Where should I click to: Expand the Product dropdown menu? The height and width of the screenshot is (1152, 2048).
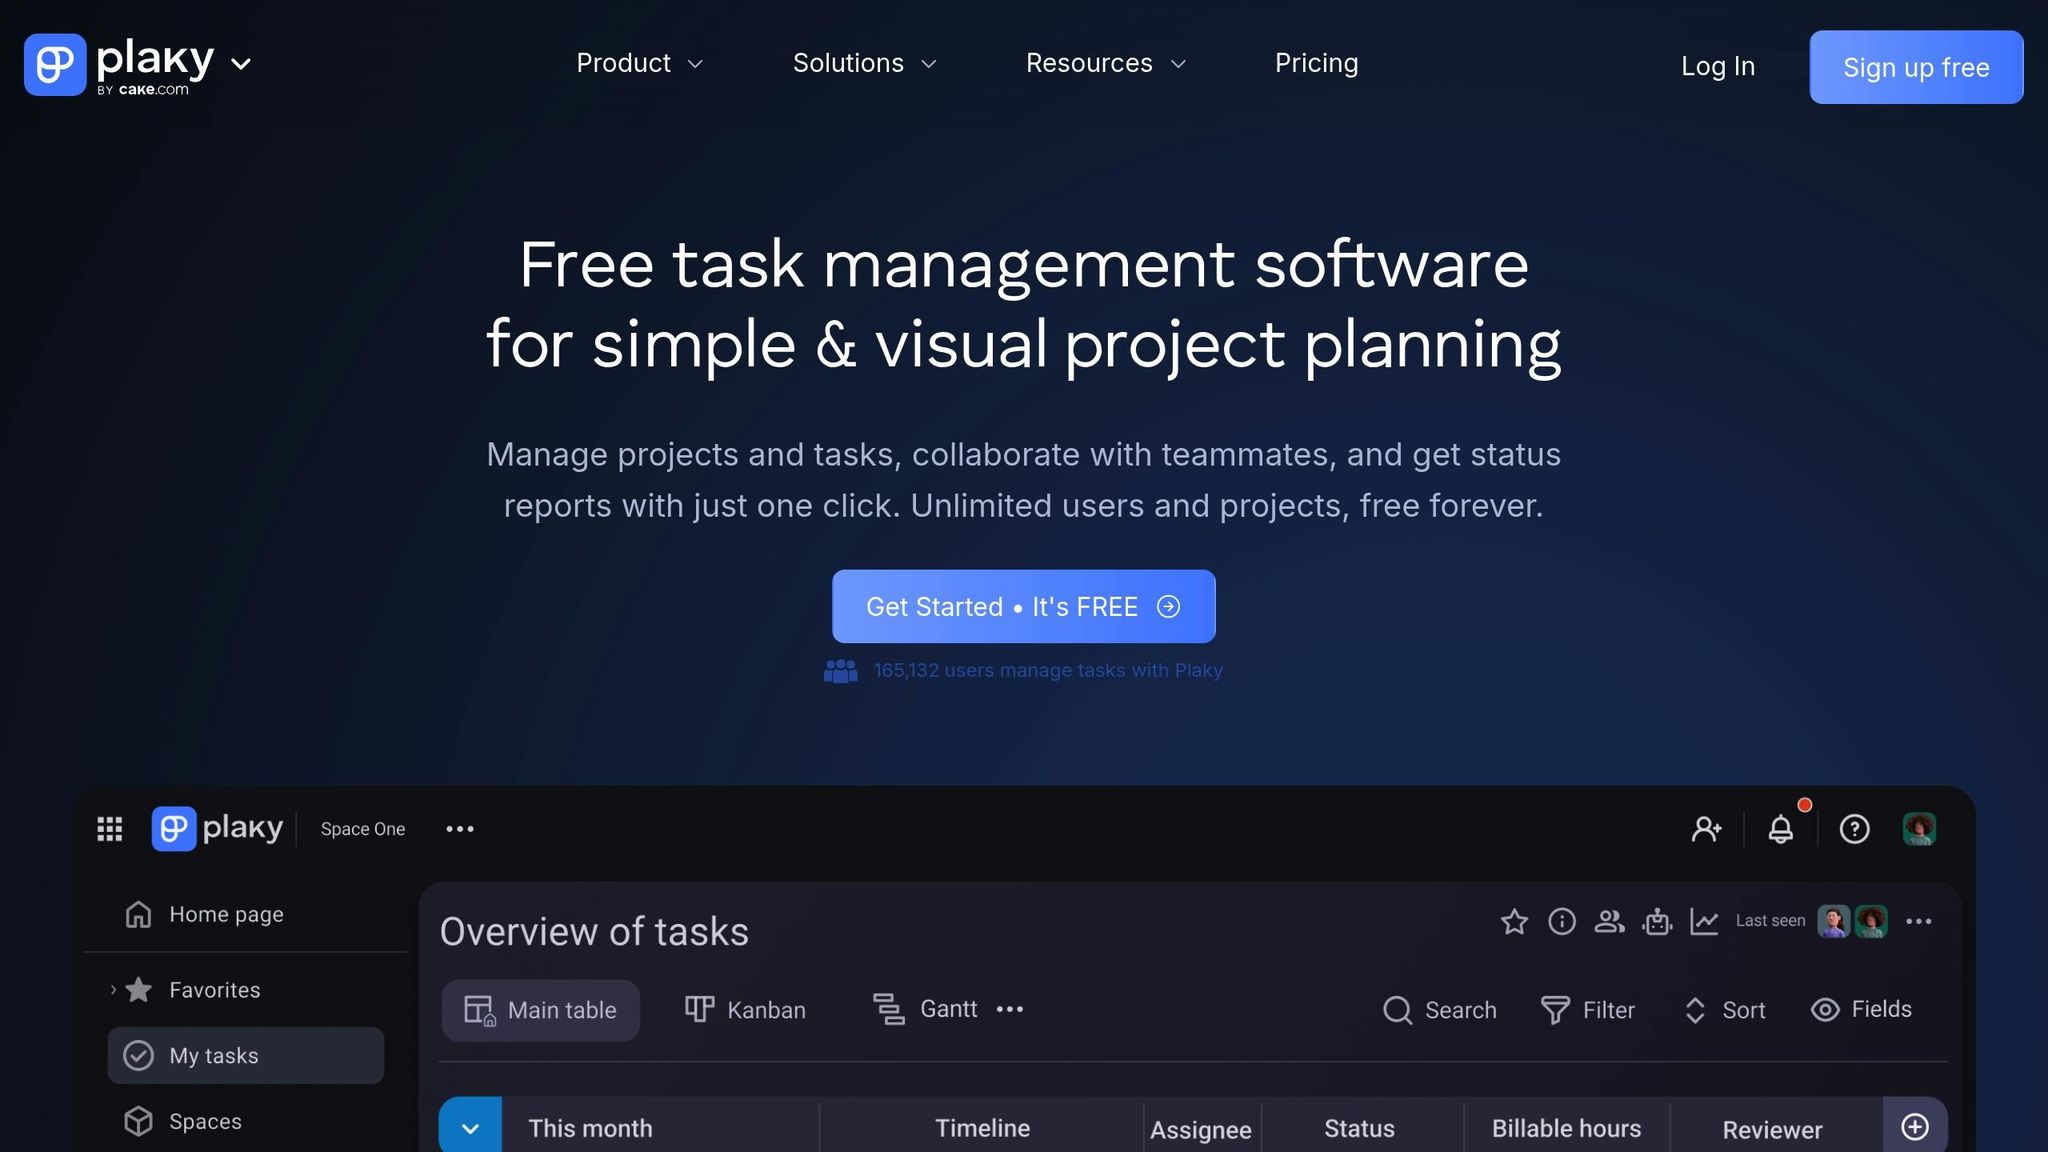(640, 64)
